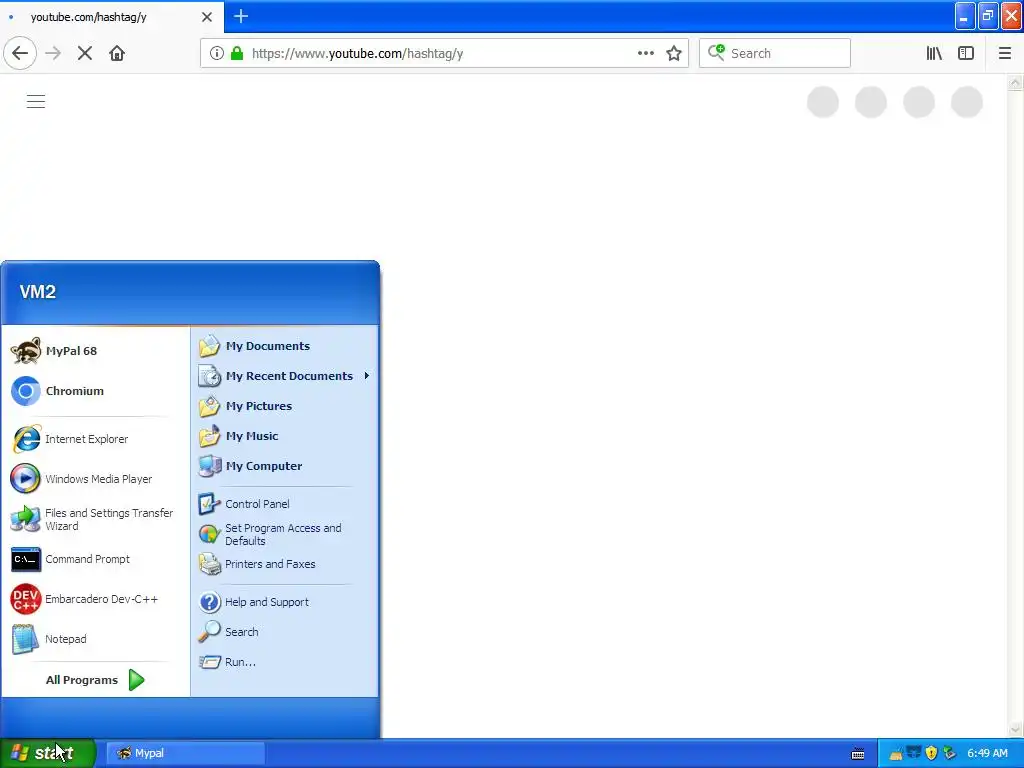The height and width of the screenshot is (768, 1024).
Task: Show site information icon
Action: coord(217,54)
